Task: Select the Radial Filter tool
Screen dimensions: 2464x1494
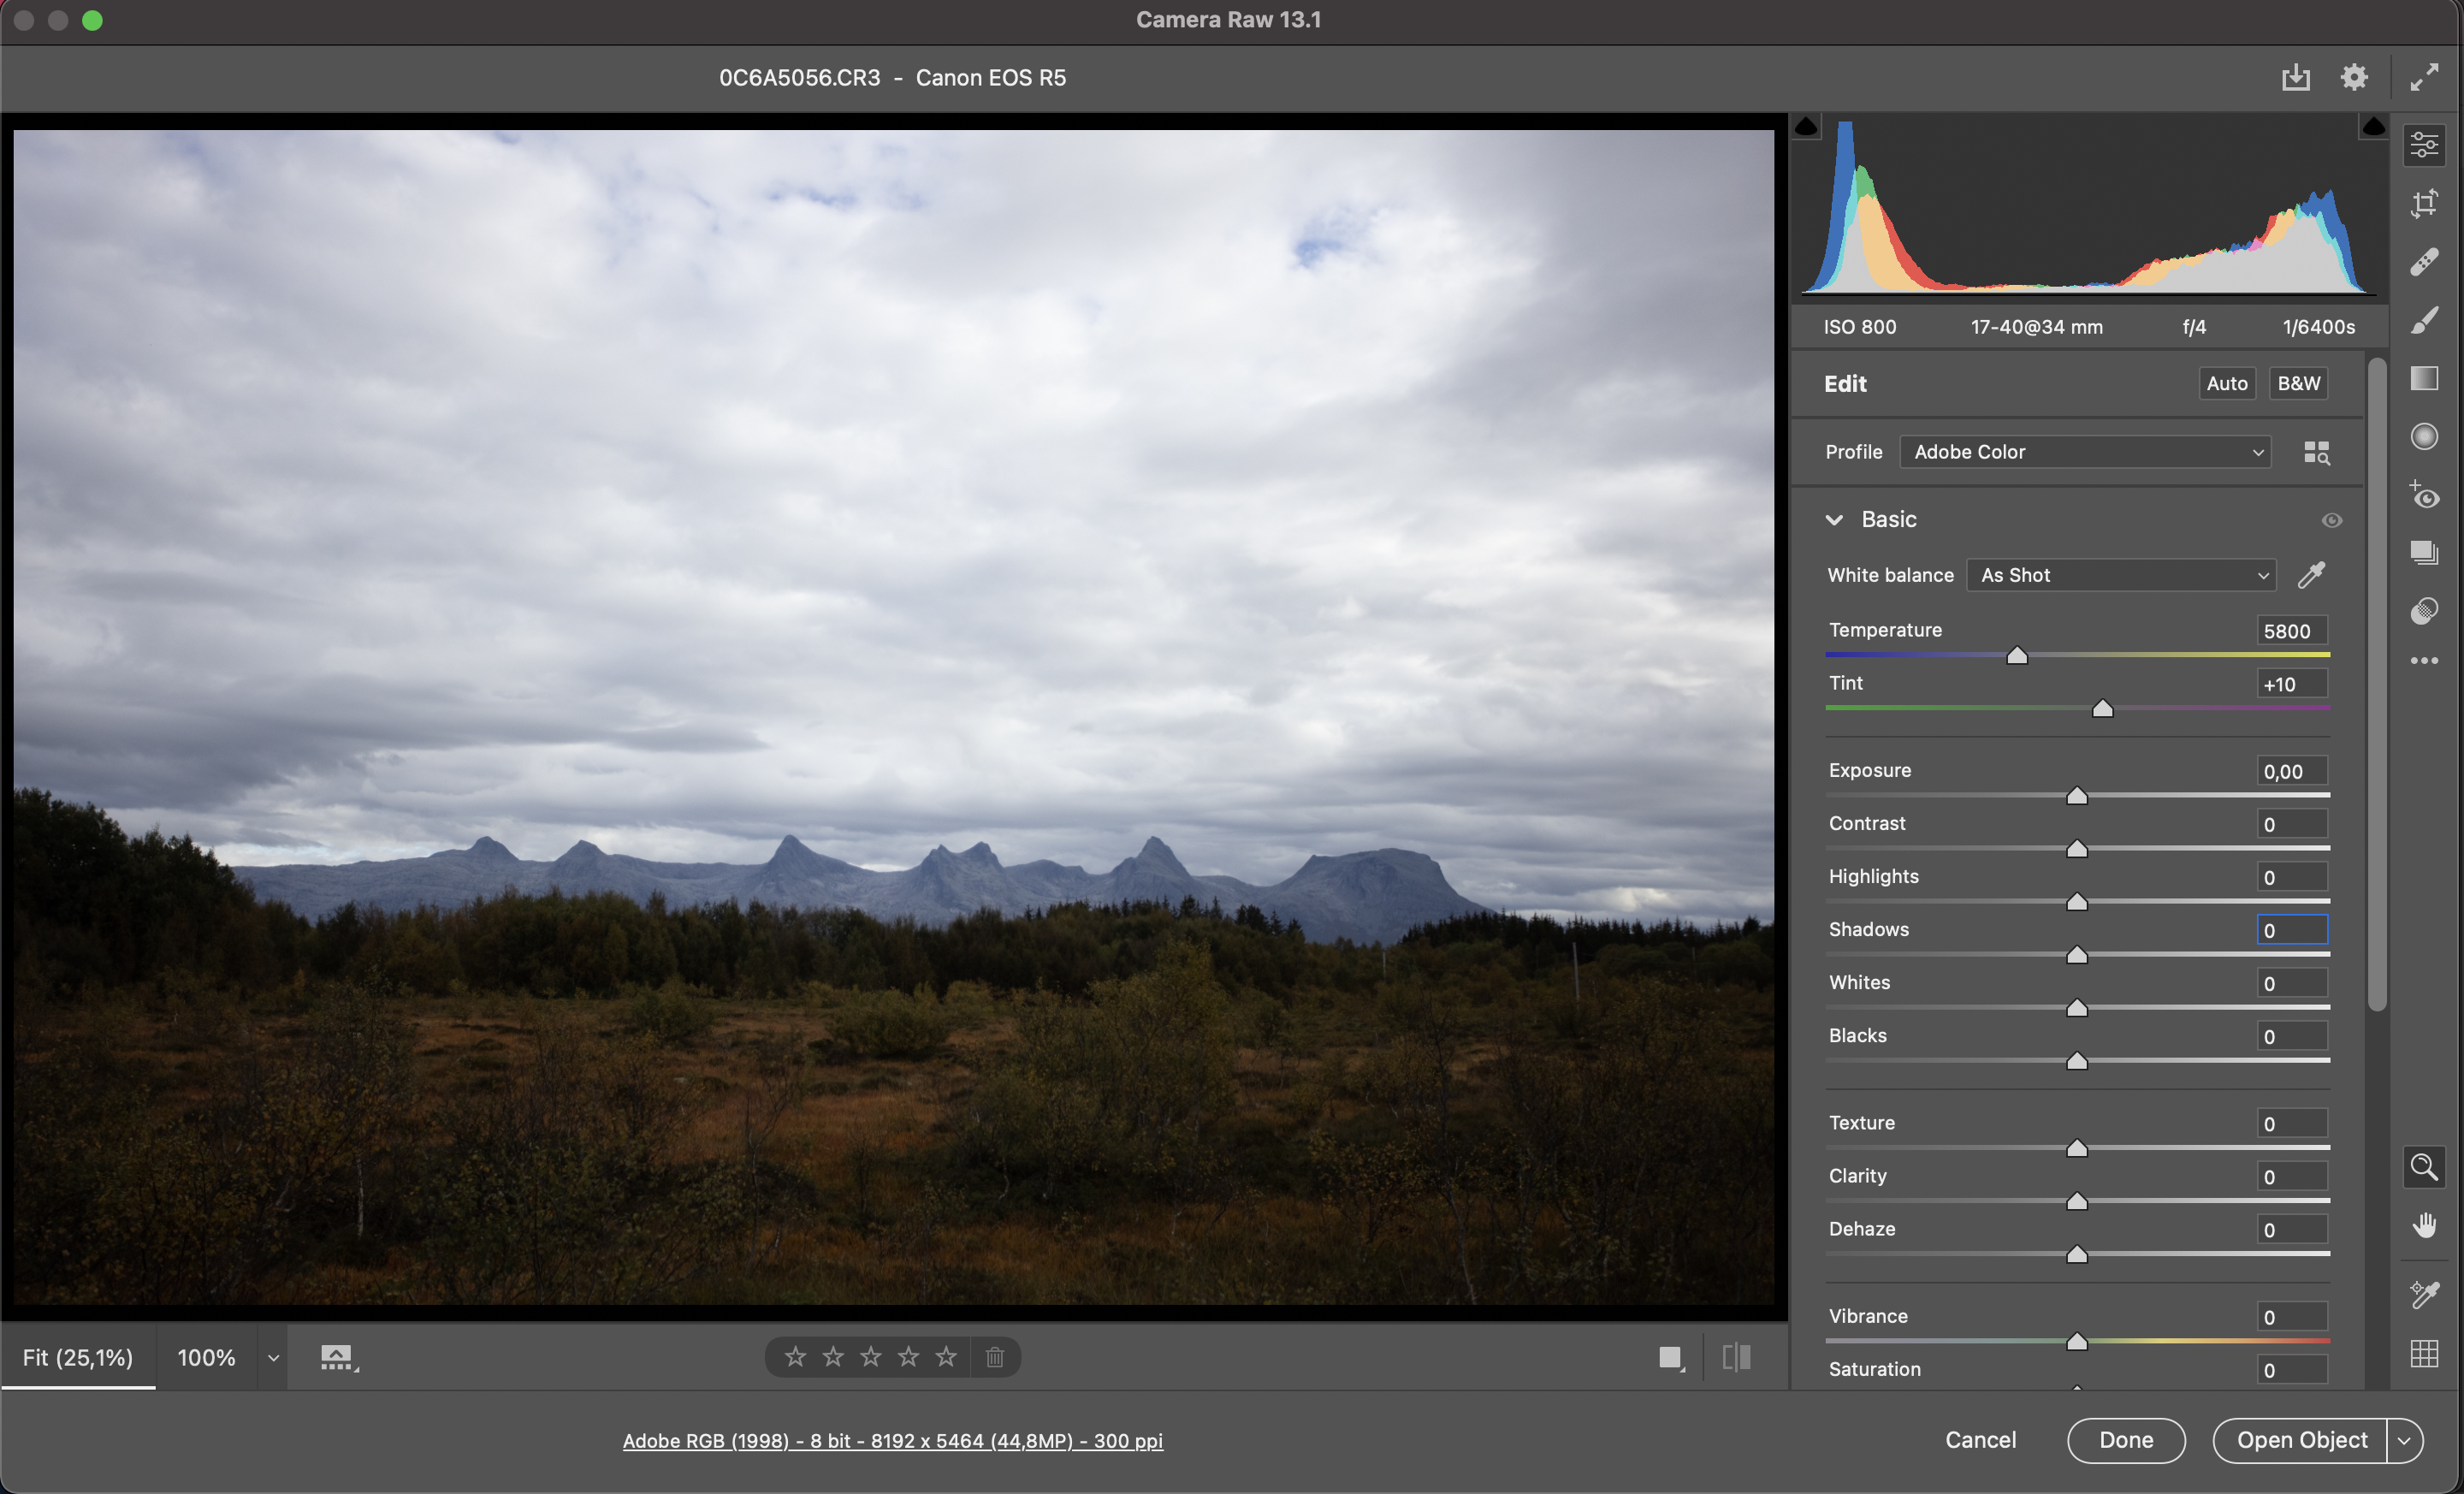Action: pyautogui.click(x=2424, y=436)
